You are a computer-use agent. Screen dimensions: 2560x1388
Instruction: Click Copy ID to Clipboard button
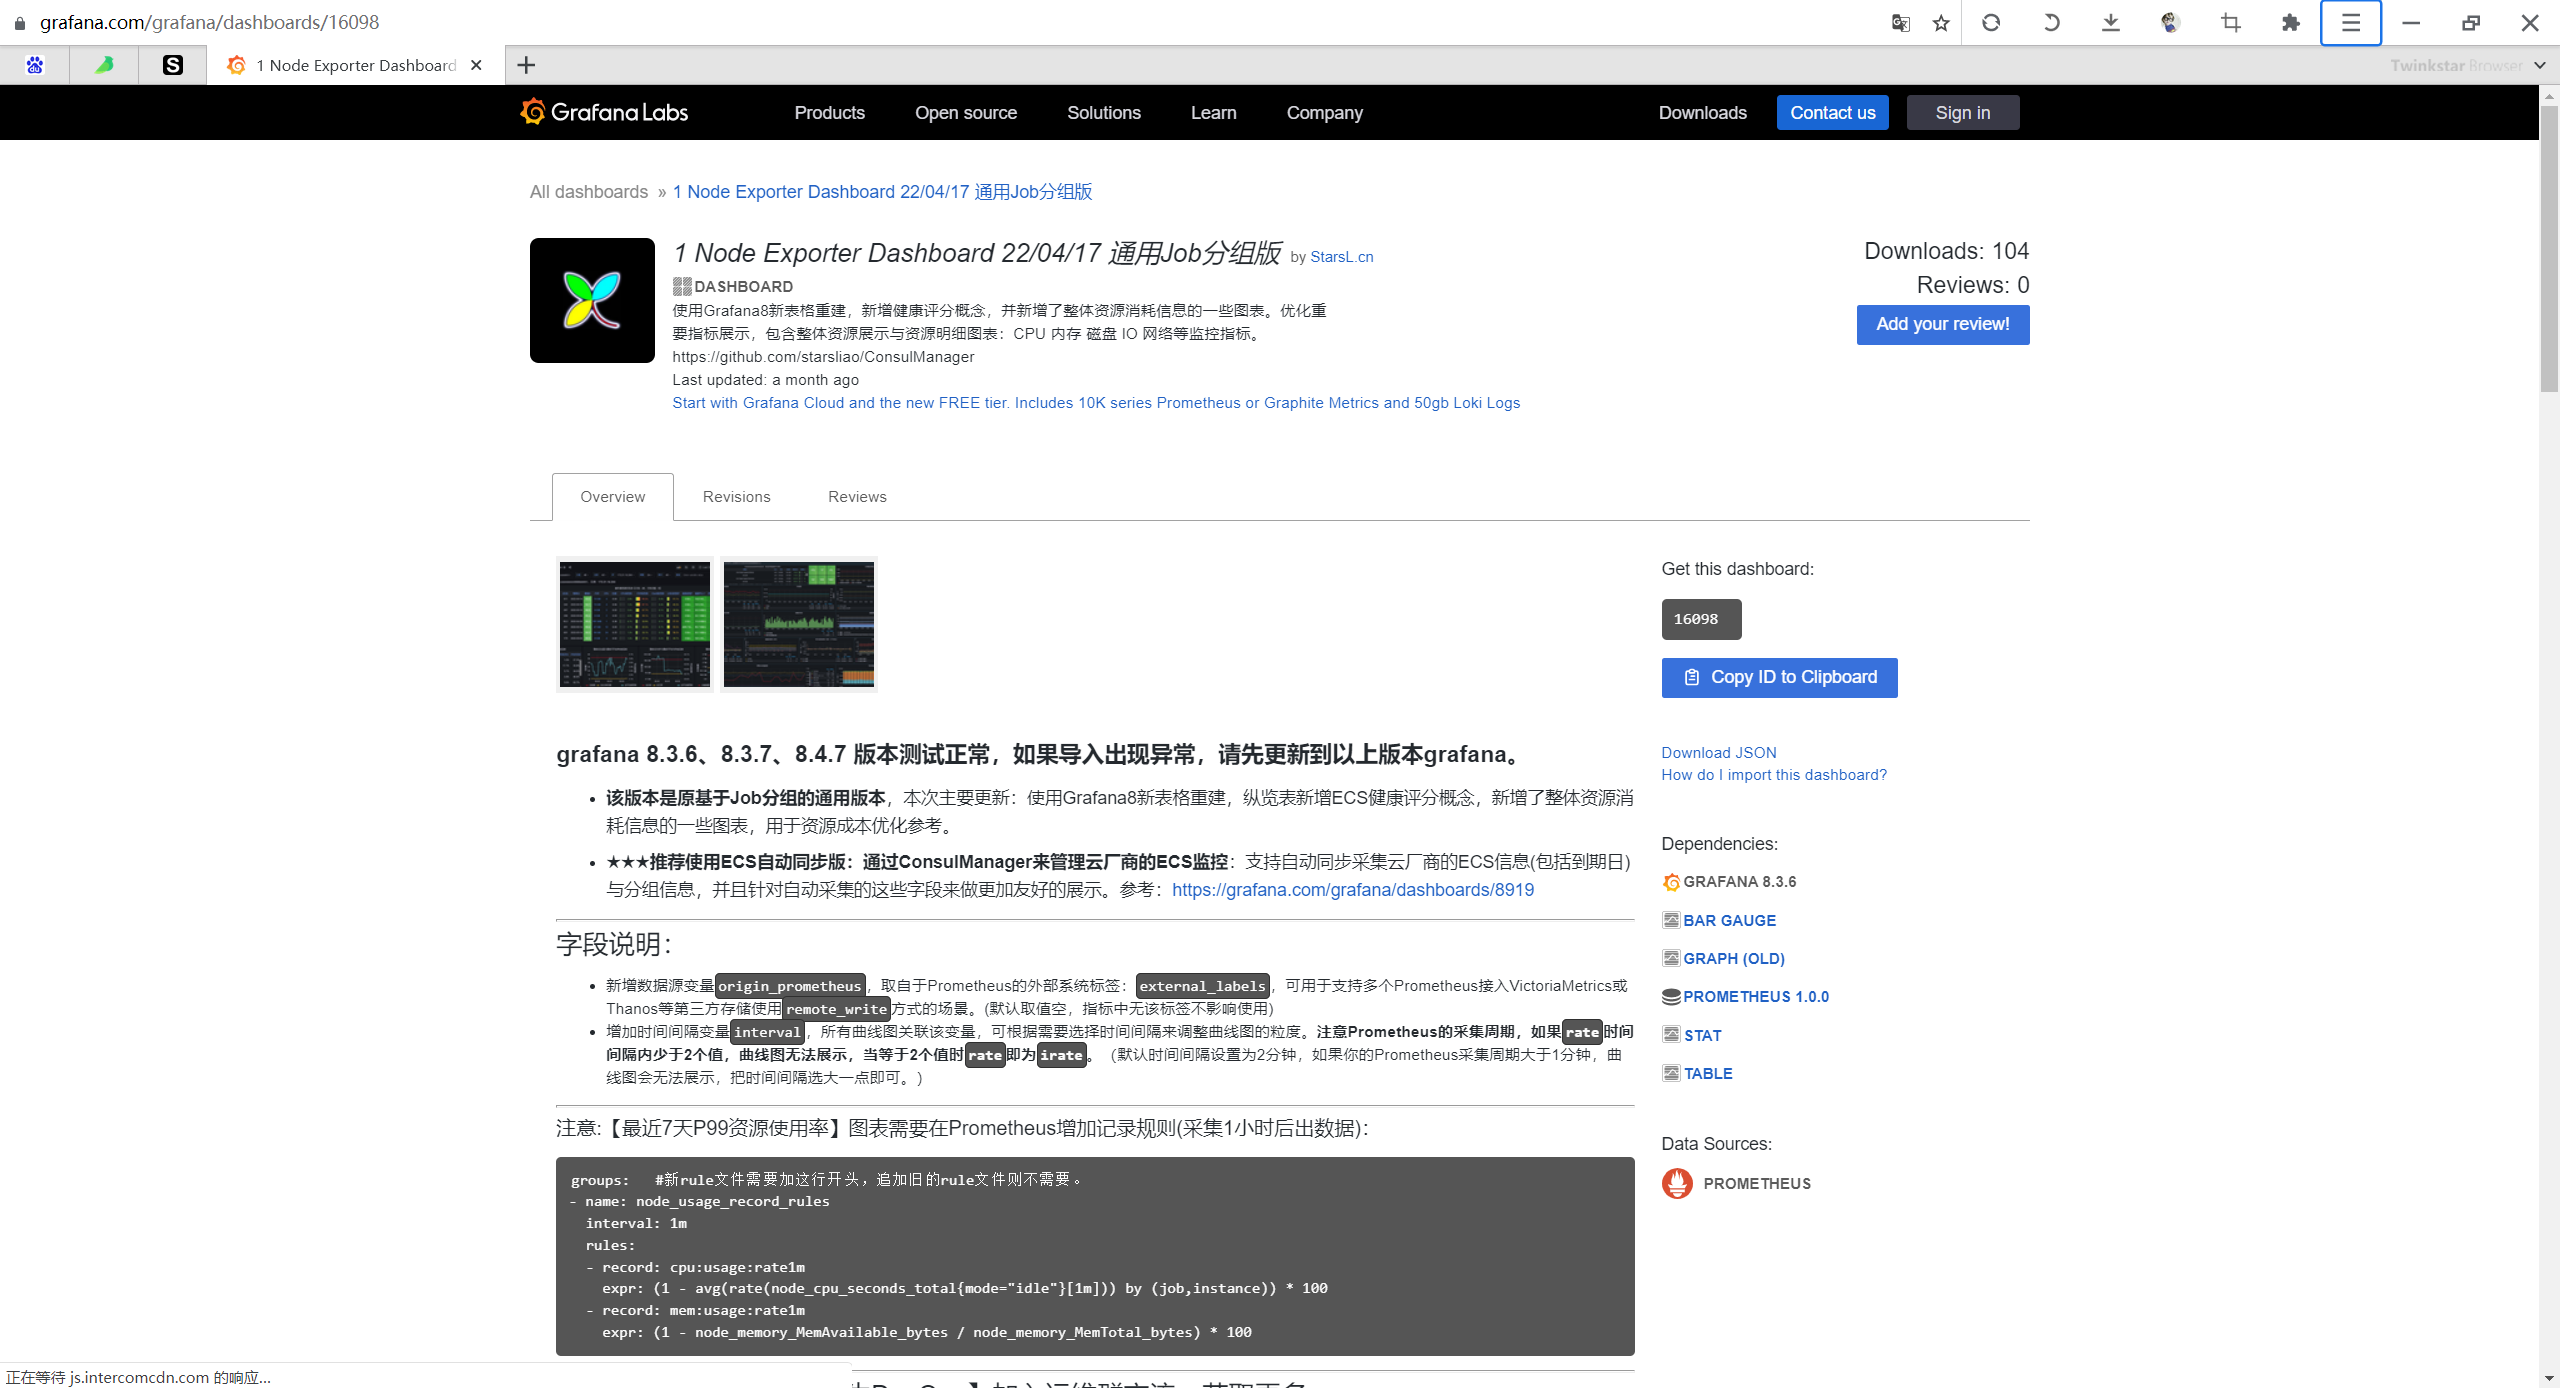pyautogui.click(x=1779, y=678)
